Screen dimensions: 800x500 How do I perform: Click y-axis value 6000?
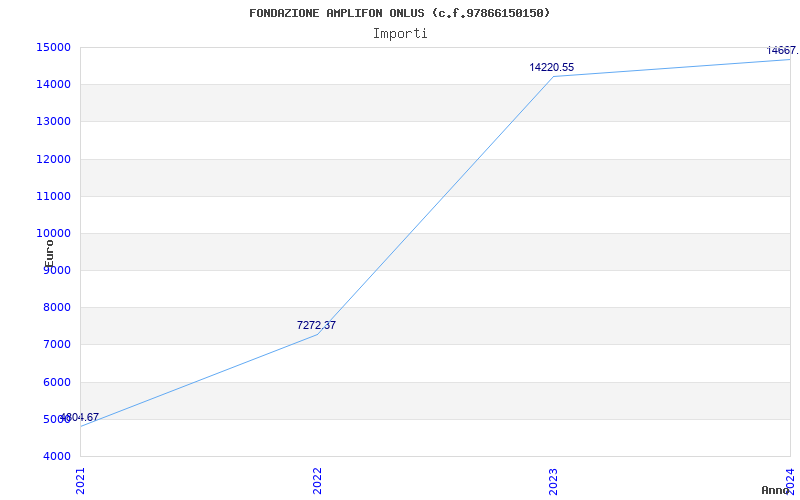pyautogui.click(x=56, y=382)
